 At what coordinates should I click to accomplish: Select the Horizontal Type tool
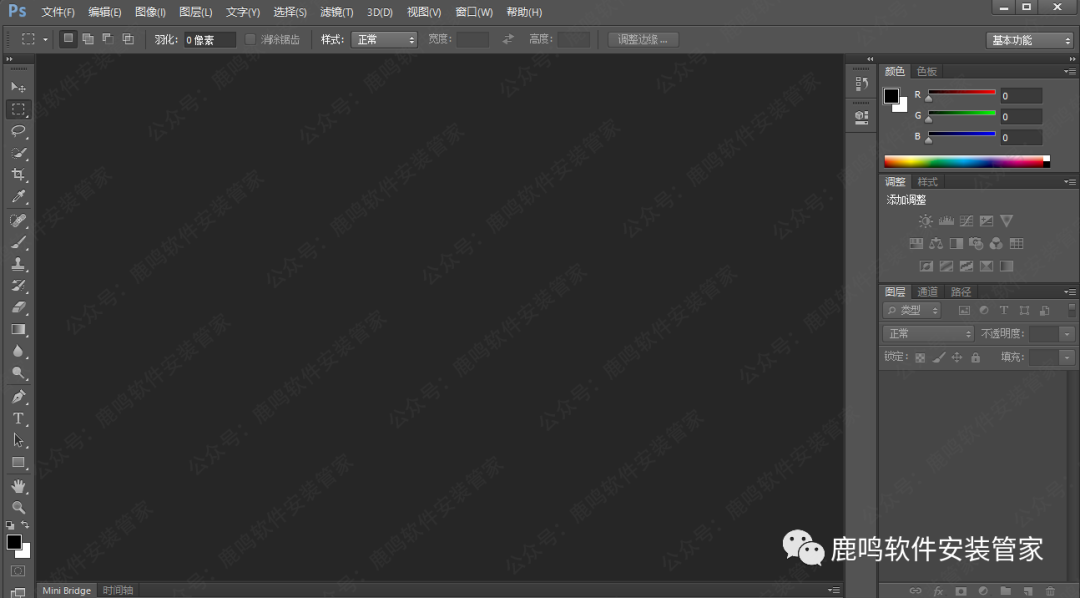(18, 418)
